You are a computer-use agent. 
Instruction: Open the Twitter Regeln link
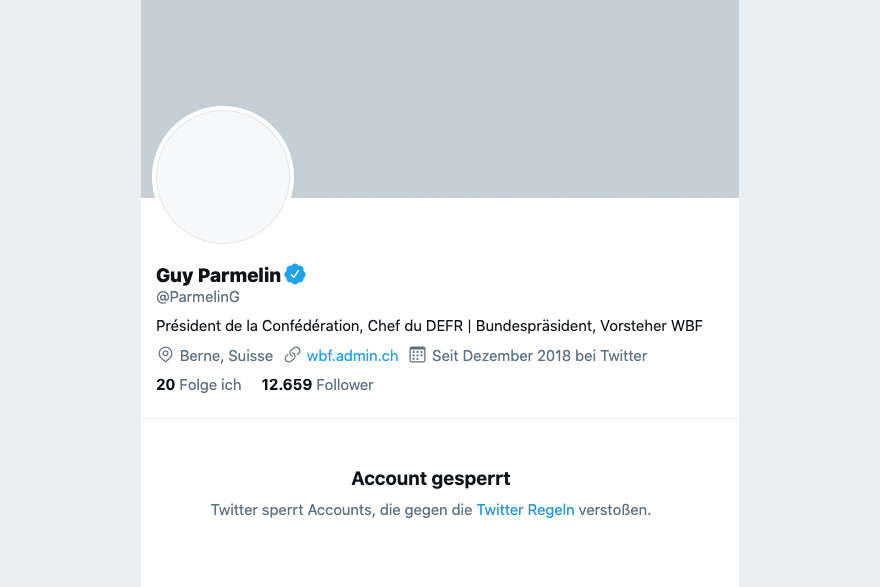point(525,510)
